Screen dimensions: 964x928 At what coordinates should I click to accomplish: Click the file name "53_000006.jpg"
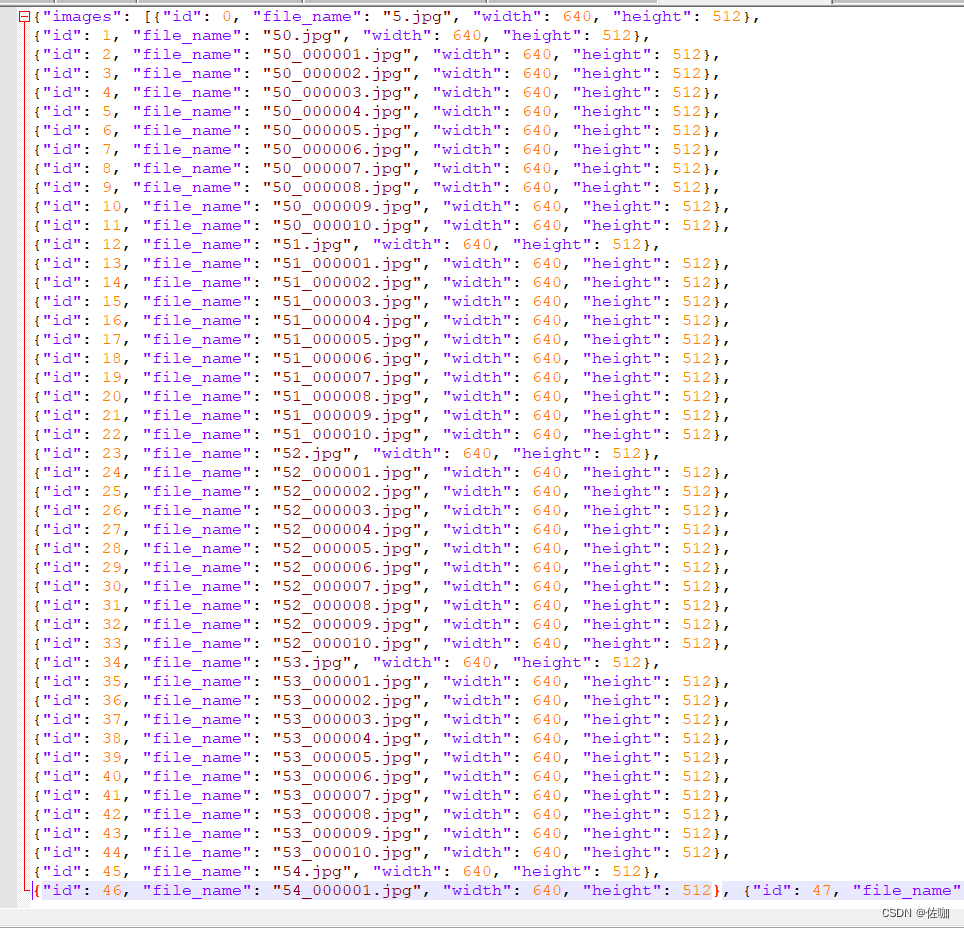click(x=346, y=777)
